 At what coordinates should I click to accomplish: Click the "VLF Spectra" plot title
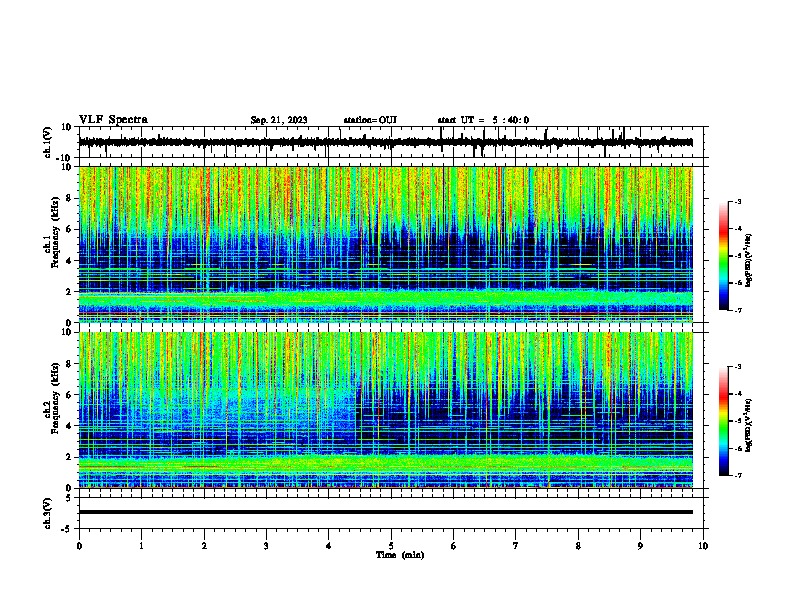point(113,120)
